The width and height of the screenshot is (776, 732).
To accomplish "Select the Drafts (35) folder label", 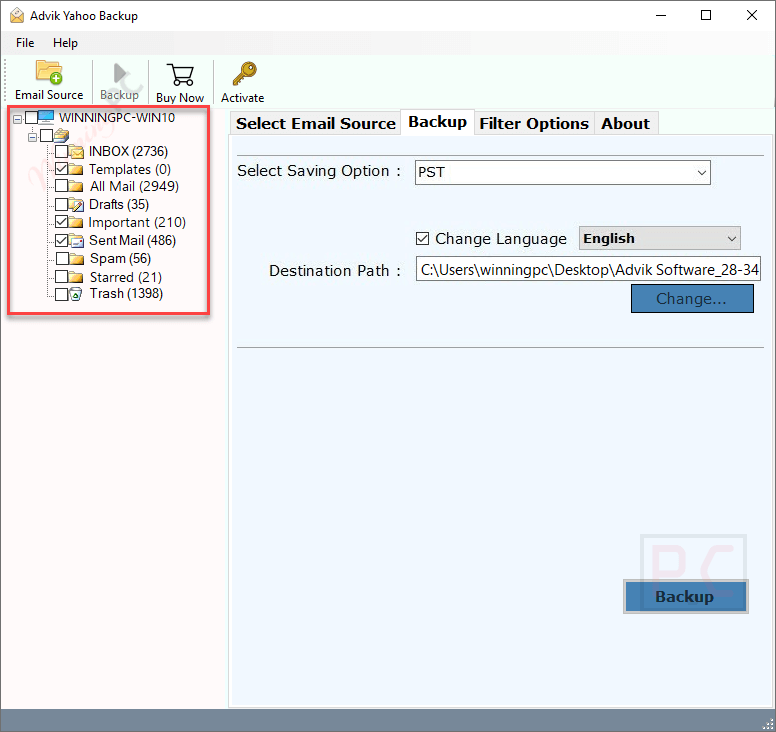I will 119,204.
